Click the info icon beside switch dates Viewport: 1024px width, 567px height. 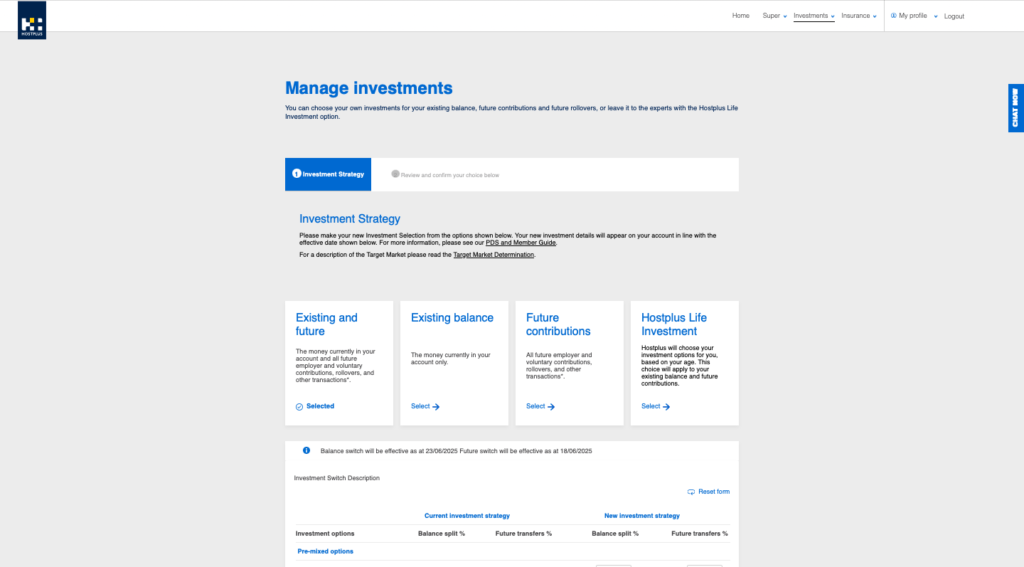coord(306,450)
